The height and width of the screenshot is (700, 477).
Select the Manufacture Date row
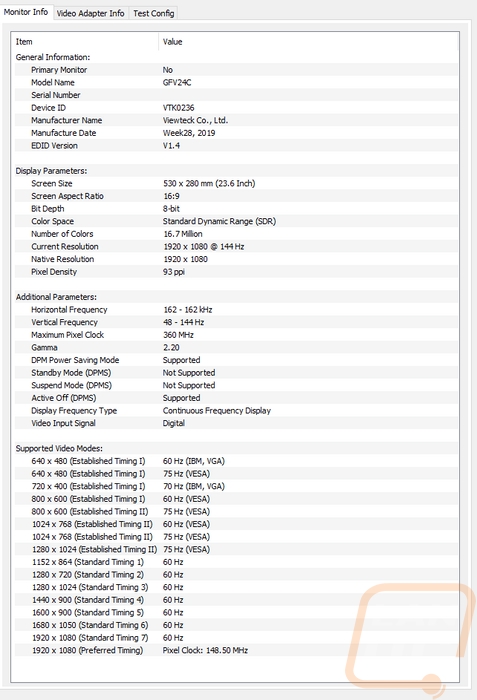point(236,133)
